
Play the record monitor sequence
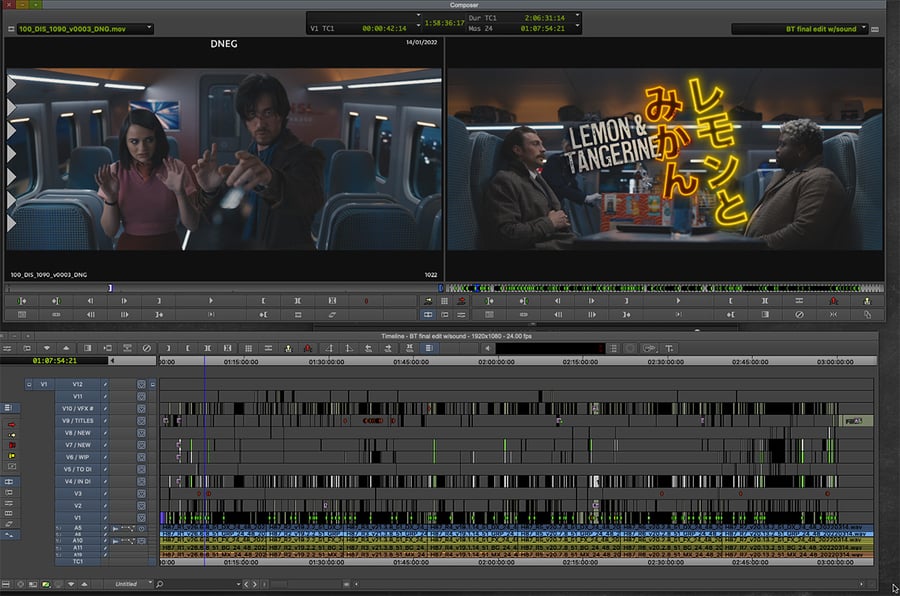[678, 301]
